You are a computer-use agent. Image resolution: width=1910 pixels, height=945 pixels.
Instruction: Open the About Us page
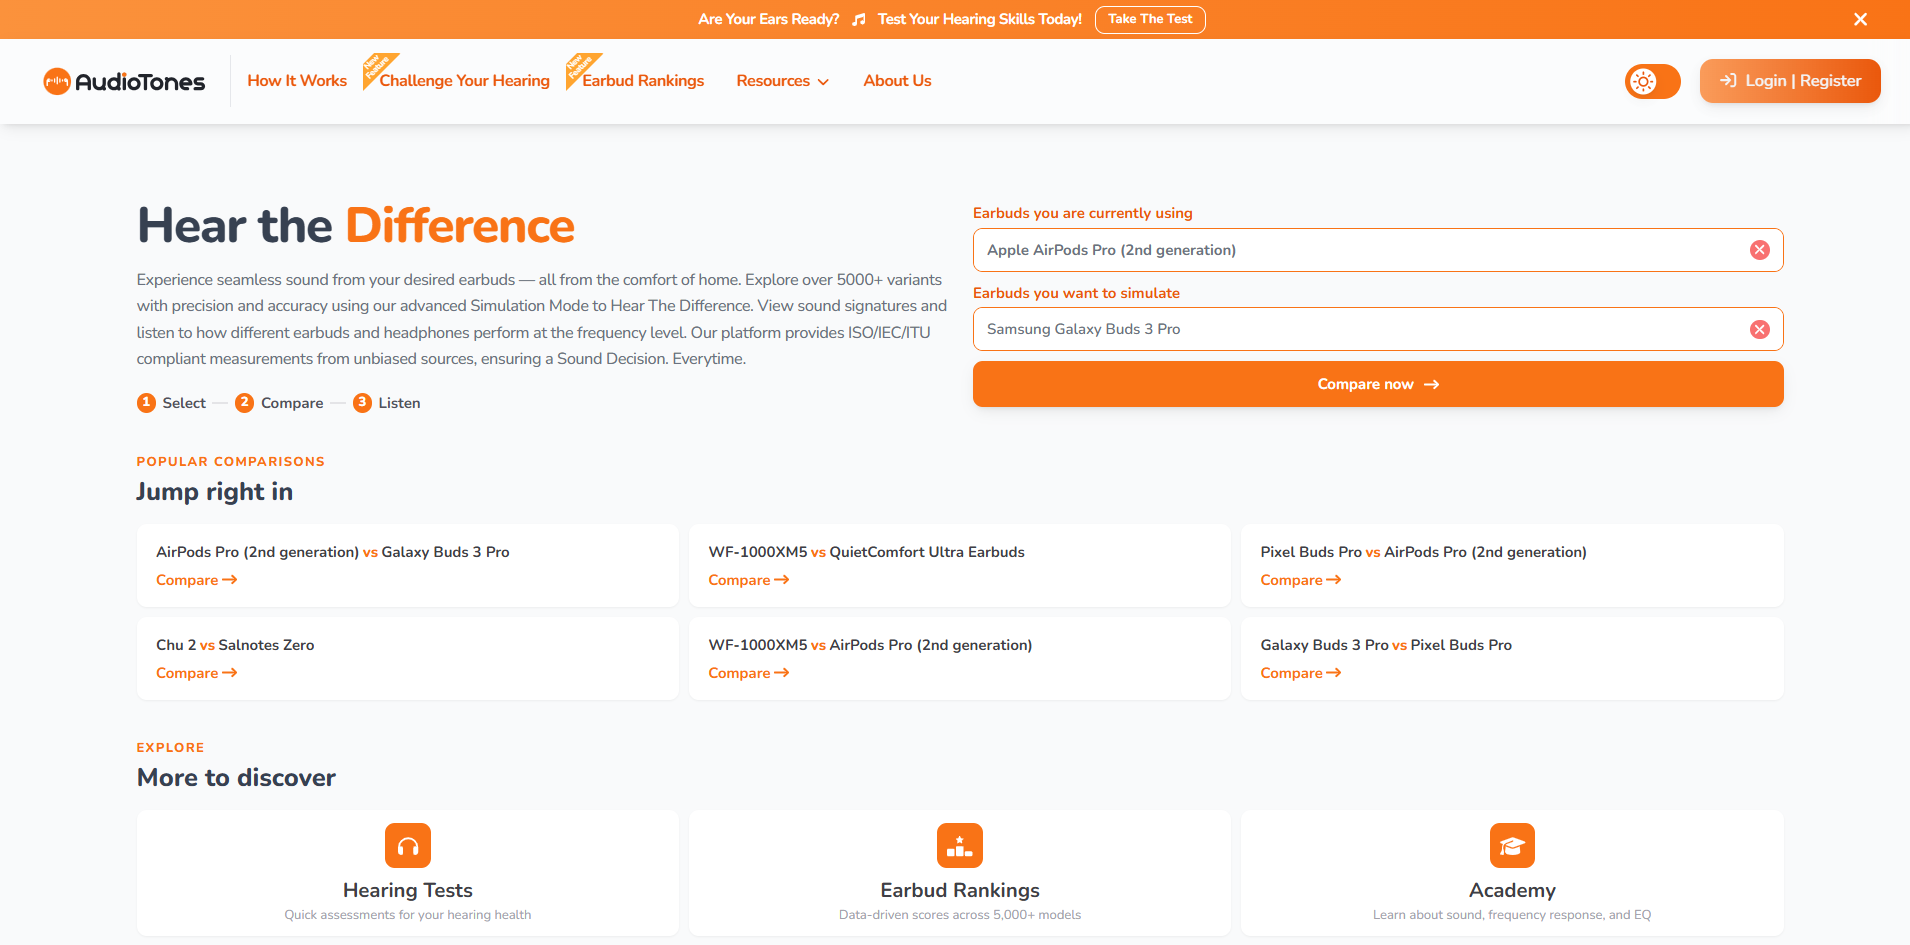pos(897,81)
